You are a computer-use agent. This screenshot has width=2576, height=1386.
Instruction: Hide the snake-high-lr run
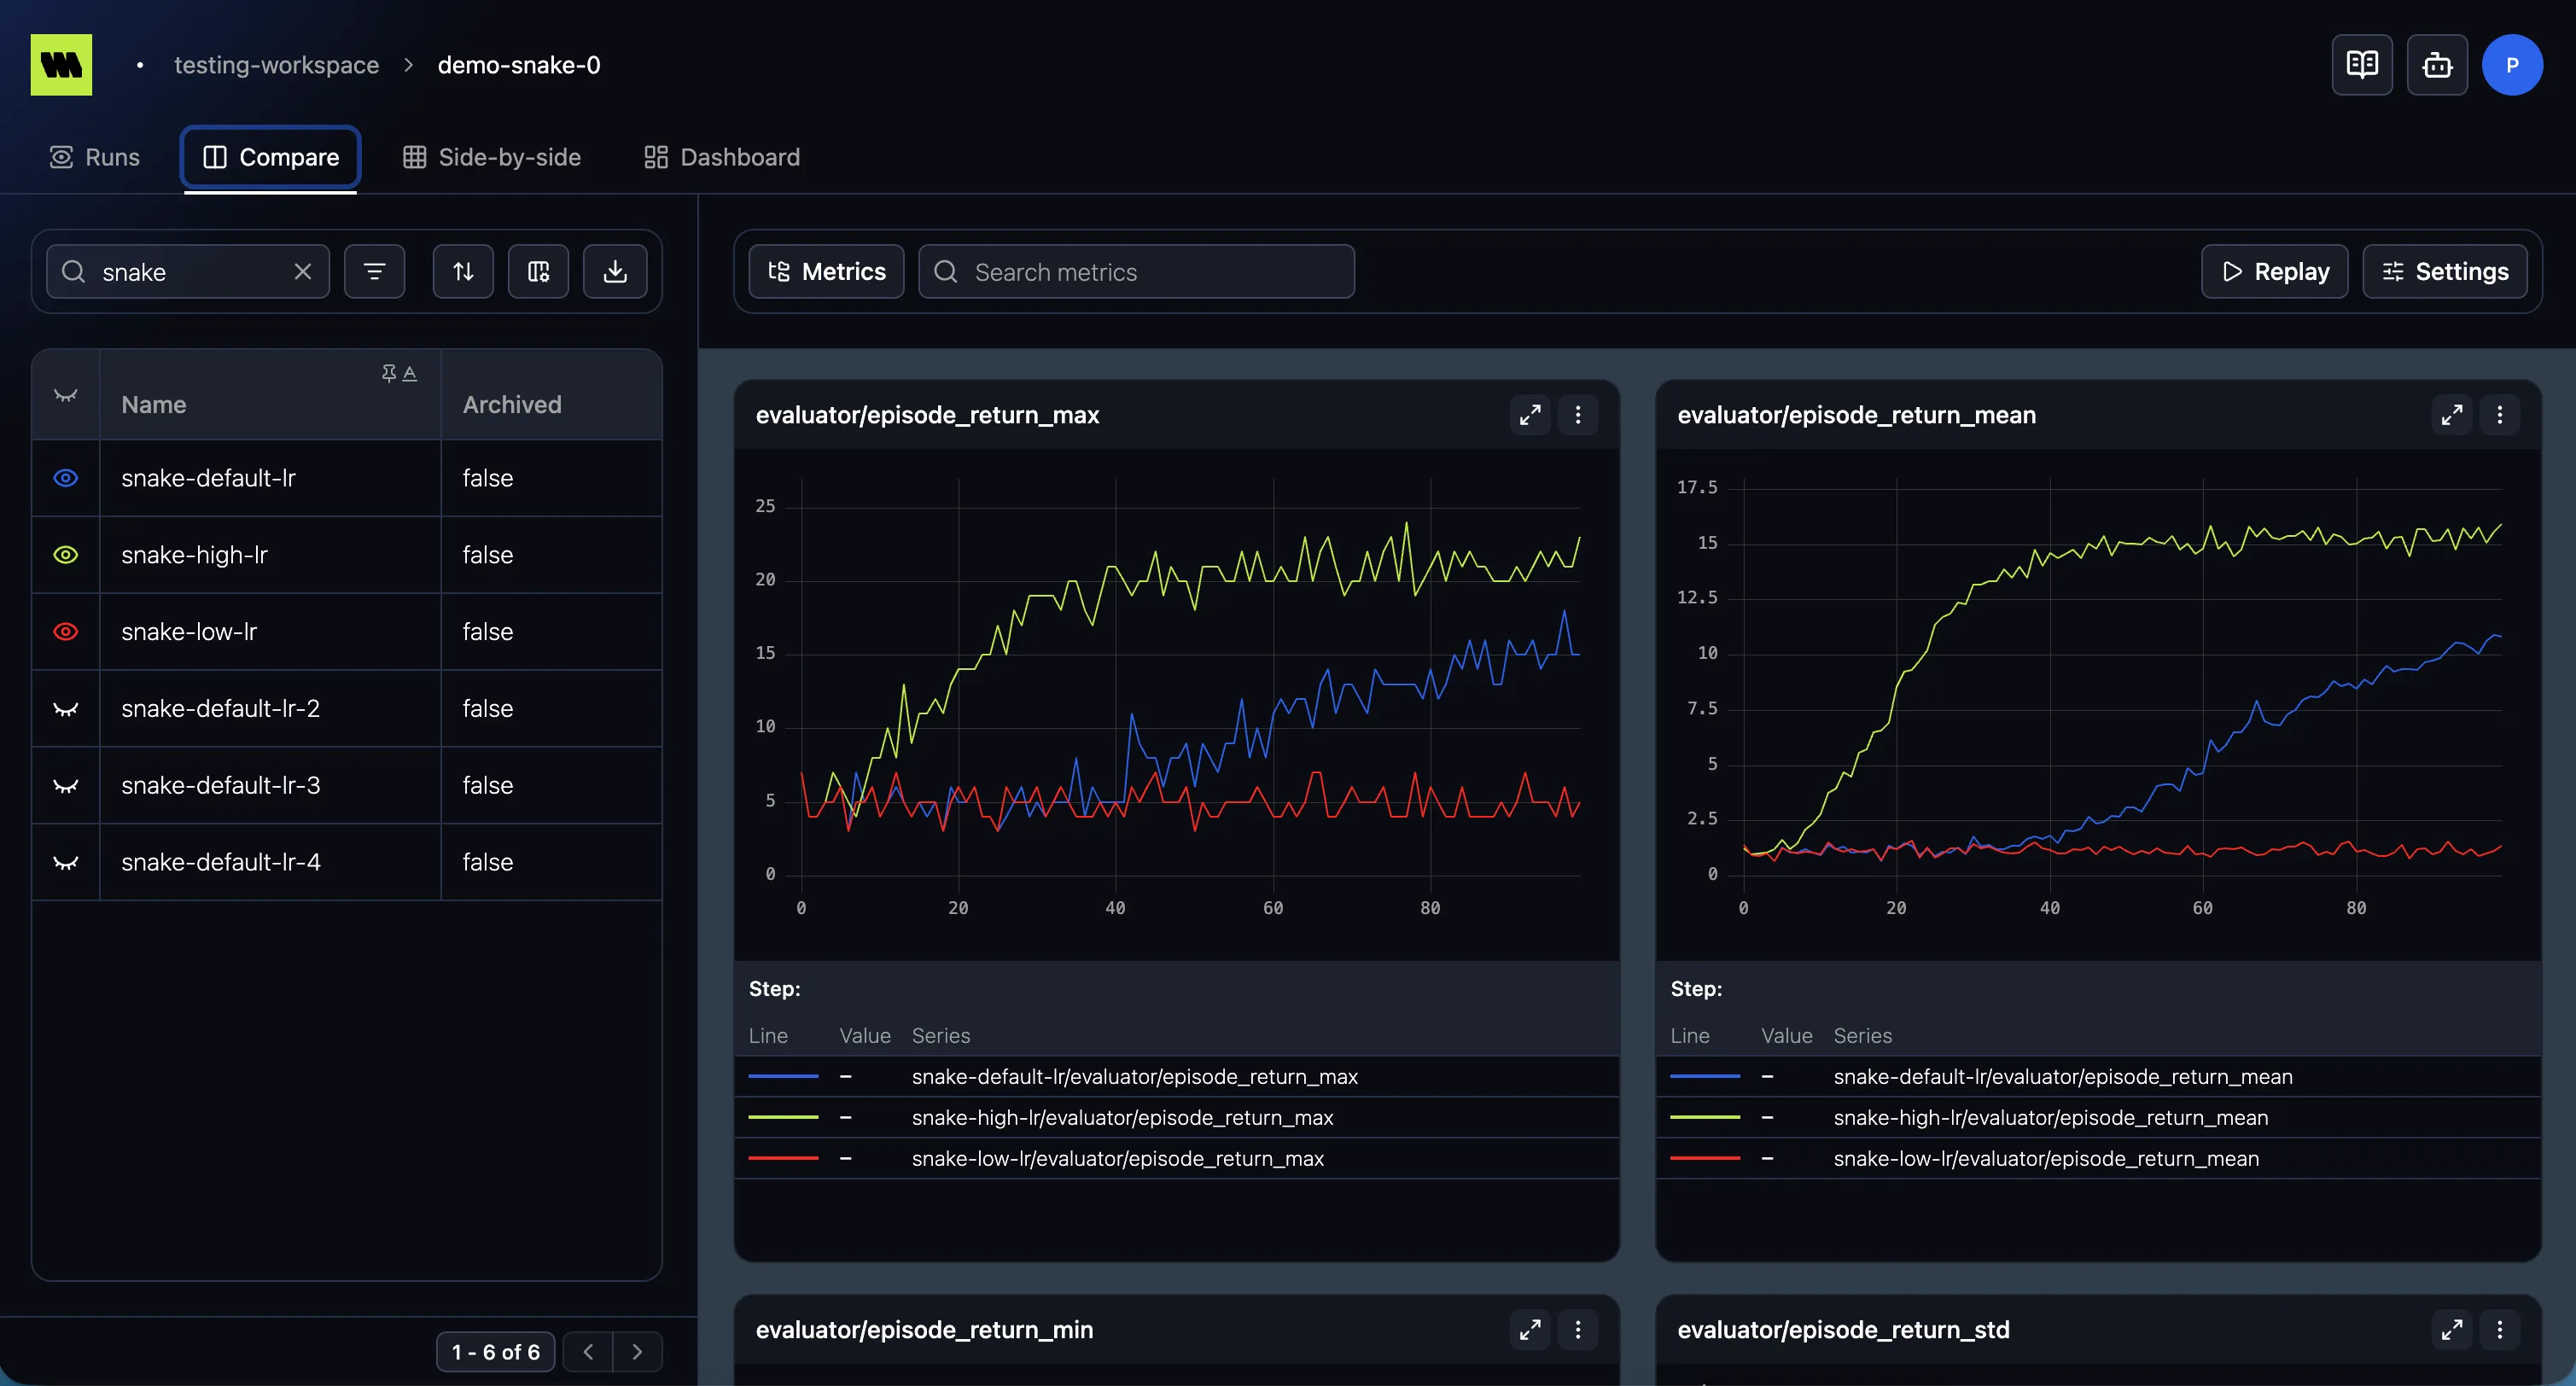click(x=65, y=555)
